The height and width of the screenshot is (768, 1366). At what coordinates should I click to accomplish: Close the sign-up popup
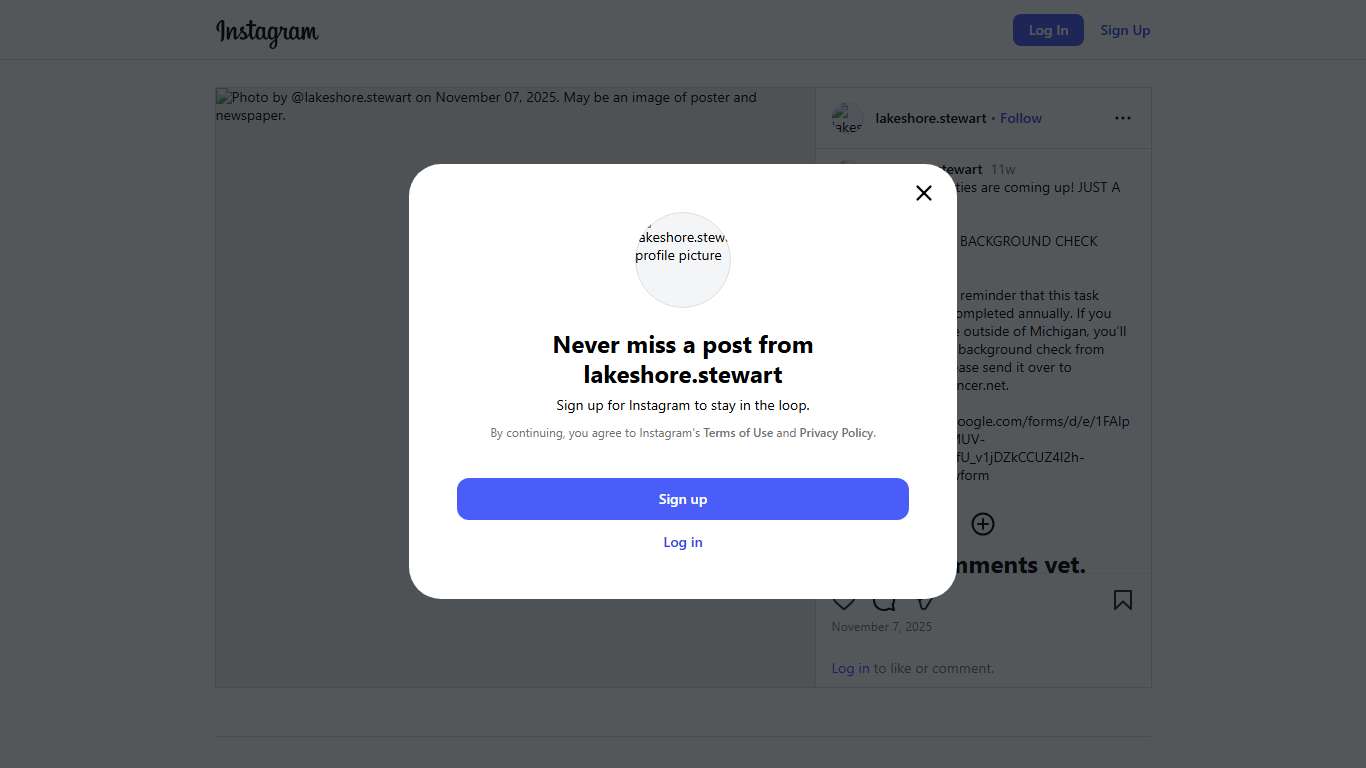(x=924, y=193)
